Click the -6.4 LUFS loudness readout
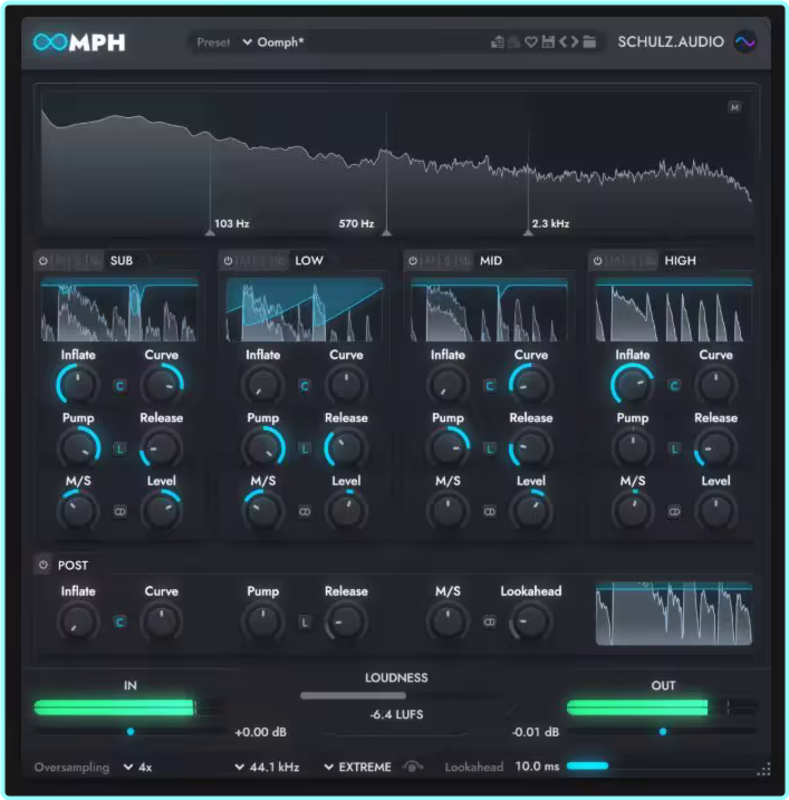This screenshot has width=789, height=800. [397, 714]
